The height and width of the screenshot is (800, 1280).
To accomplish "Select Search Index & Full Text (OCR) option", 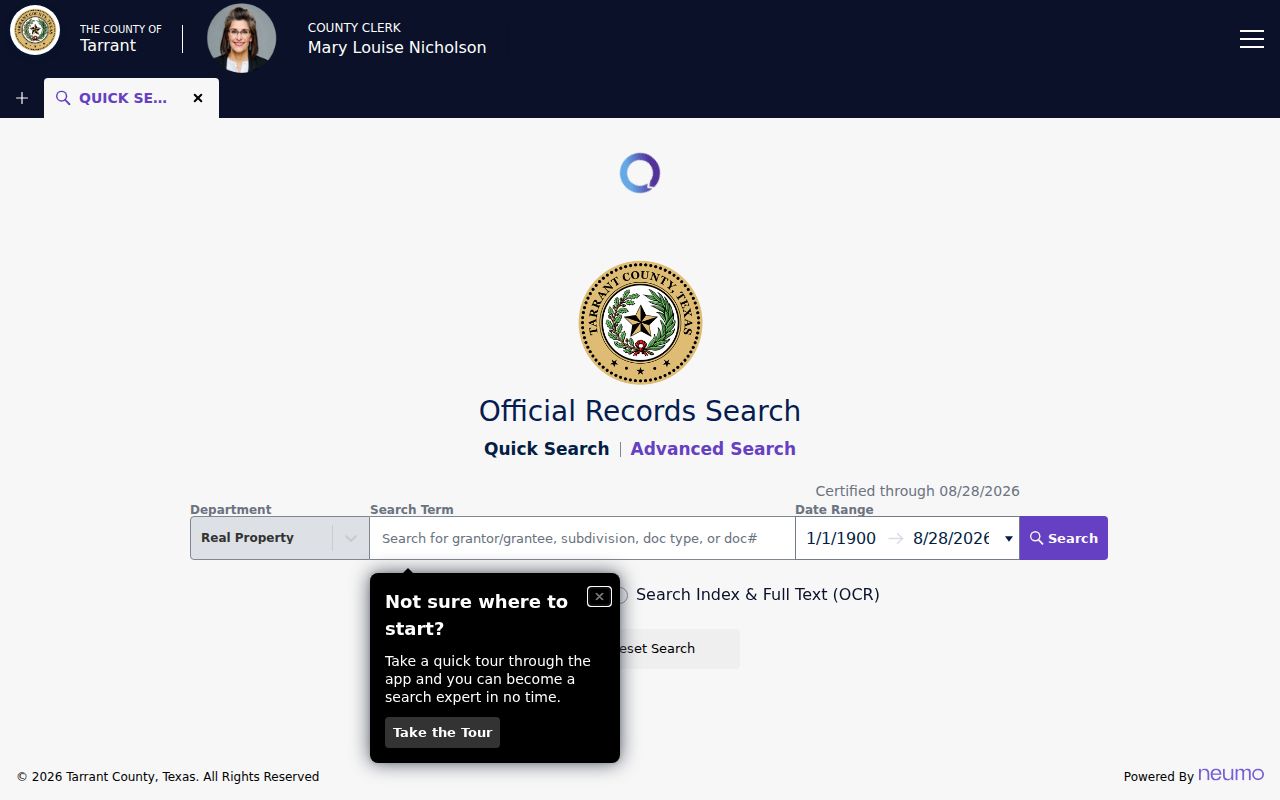I will click(748, 595).
